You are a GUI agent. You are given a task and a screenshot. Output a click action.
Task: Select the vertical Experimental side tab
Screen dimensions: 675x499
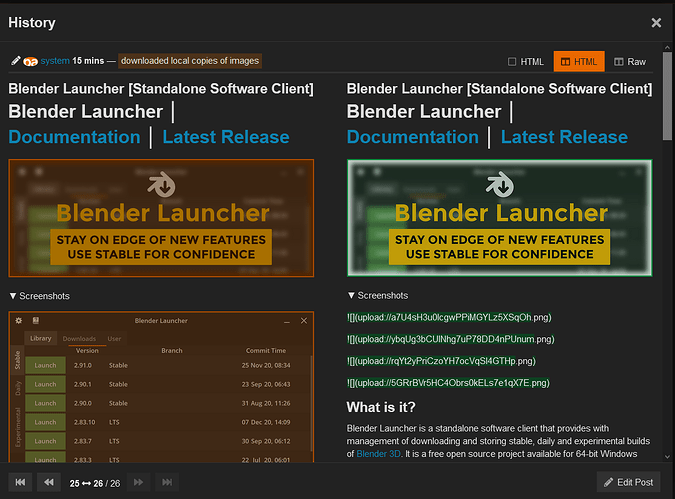(18, 428)
